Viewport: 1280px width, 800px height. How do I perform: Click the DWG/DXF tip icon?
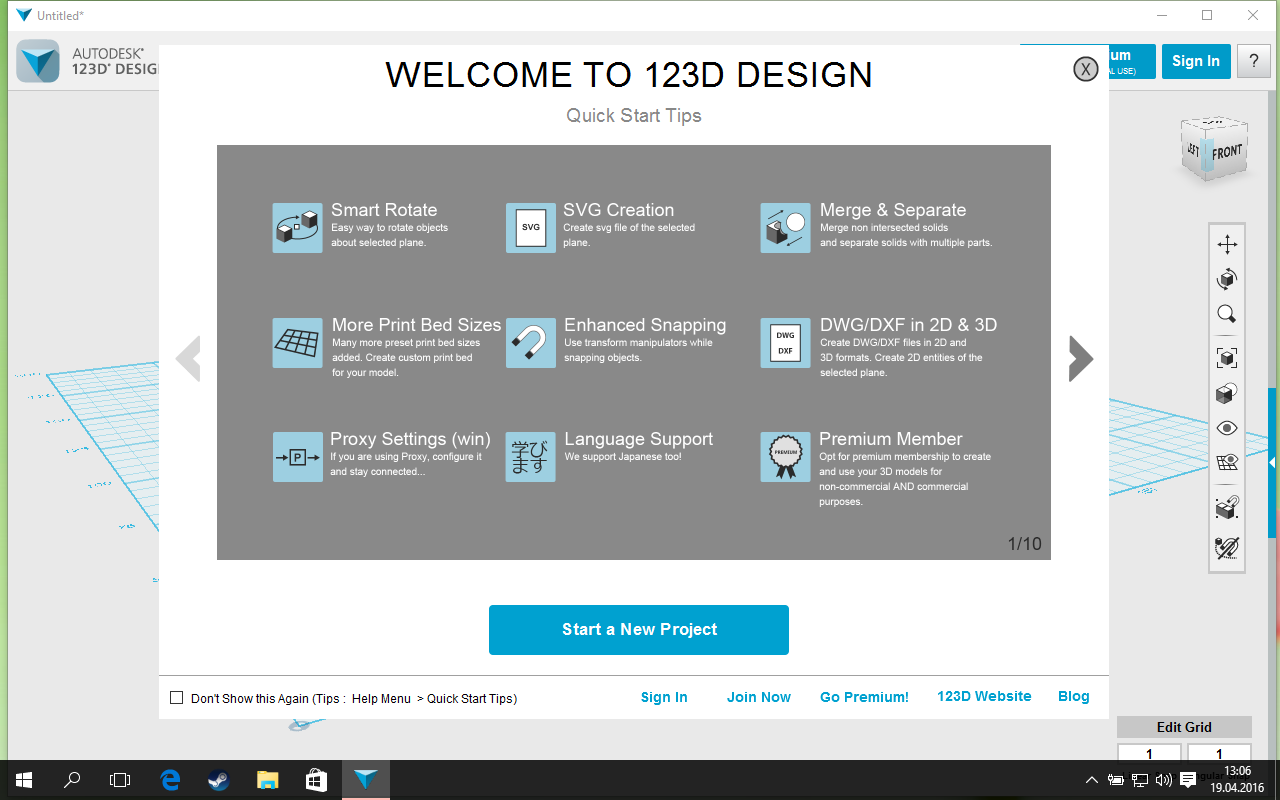[785, 343]
